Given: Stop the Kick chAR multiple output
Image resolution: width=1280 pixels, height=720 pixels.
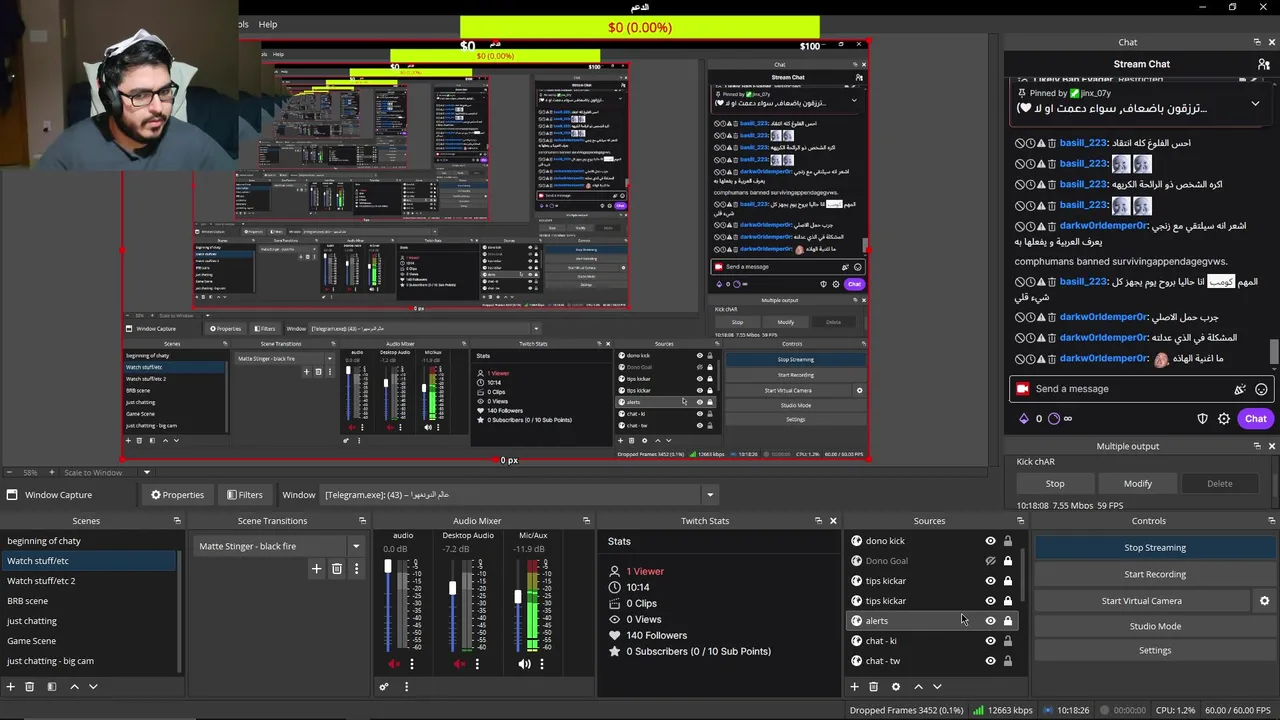Looking at the screenshot, I should [1055, 484].
